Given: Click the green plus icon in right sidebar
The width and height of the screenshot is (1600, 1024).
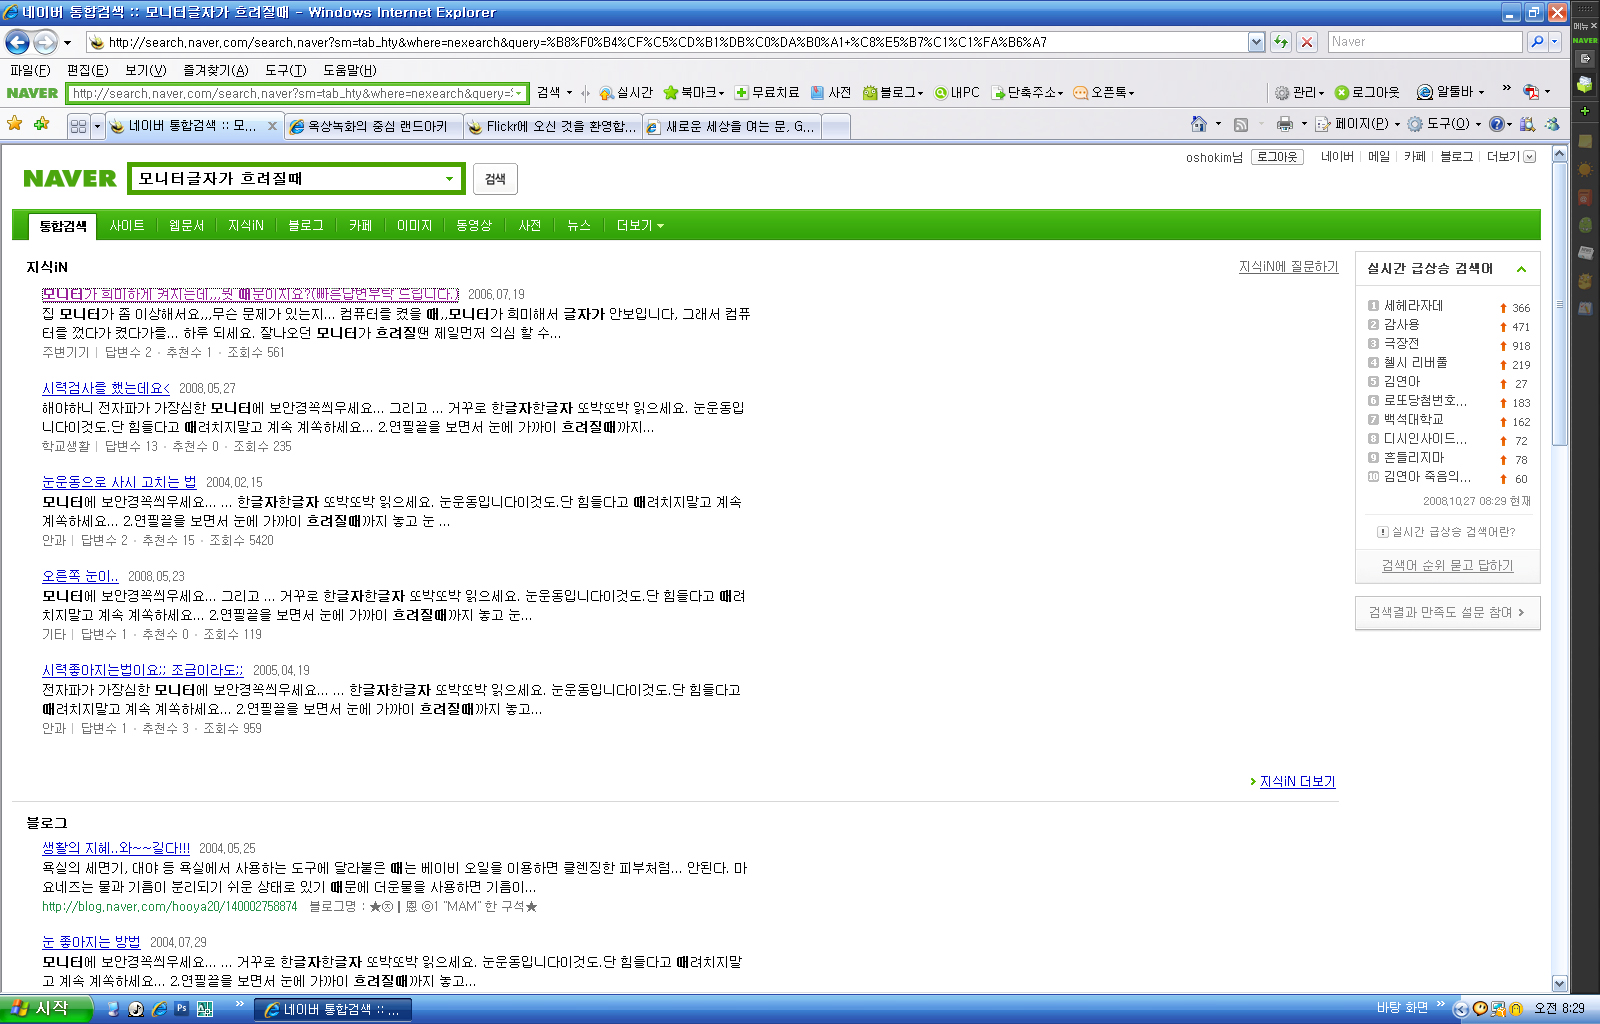Looking at the screenshot, I should (1585, 111).
